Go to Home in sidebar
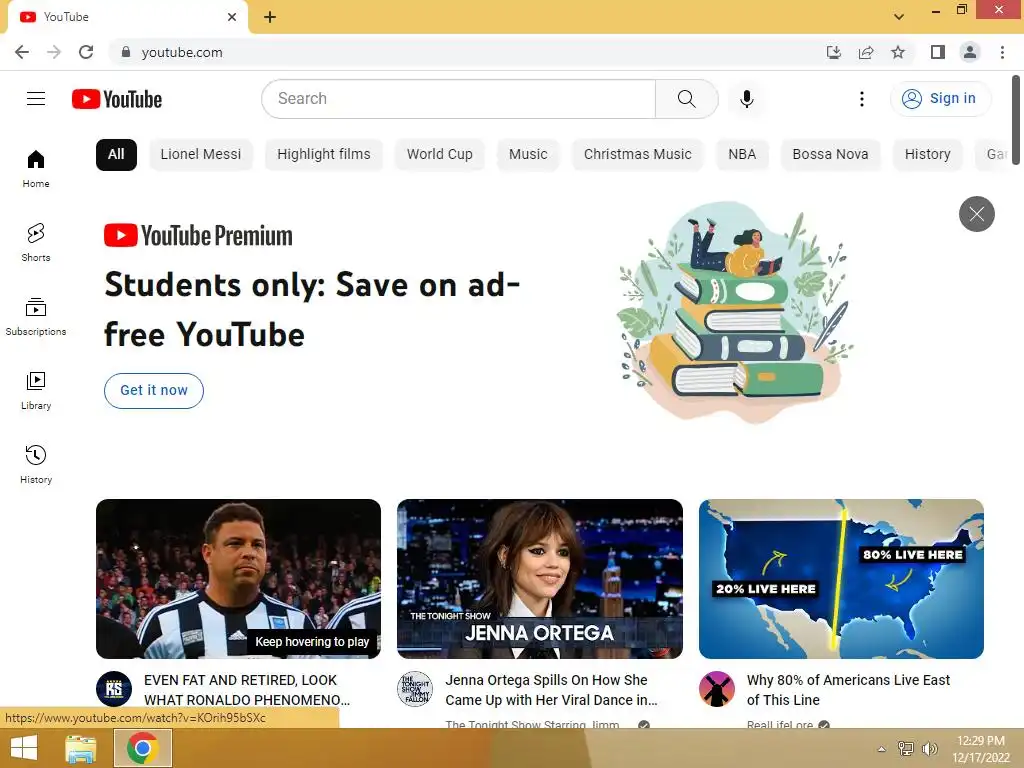The height and width of the screenshot is (768, 1024). coord(36,168)
